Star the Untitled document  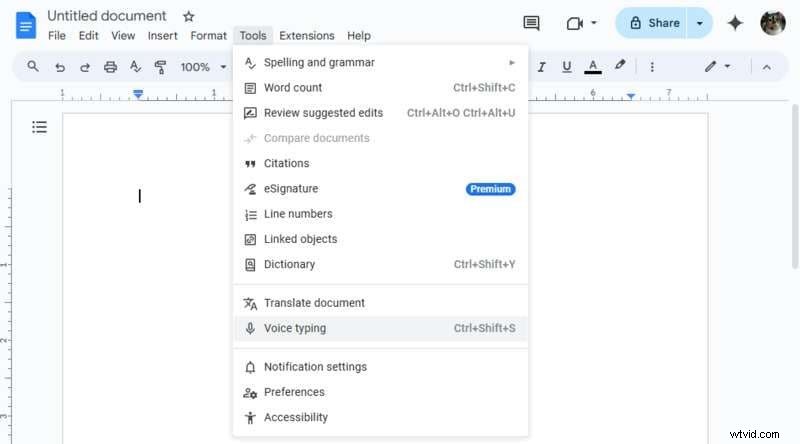tap(189, 16)
